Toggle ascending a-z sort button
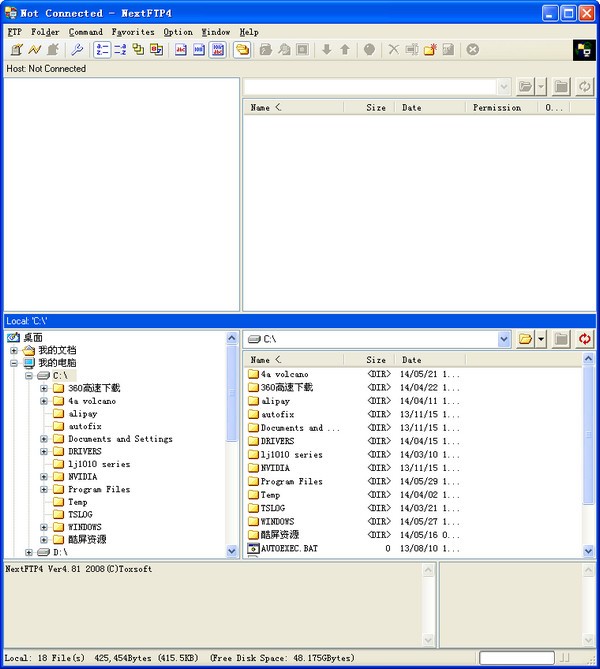 (x=102, y=49)
